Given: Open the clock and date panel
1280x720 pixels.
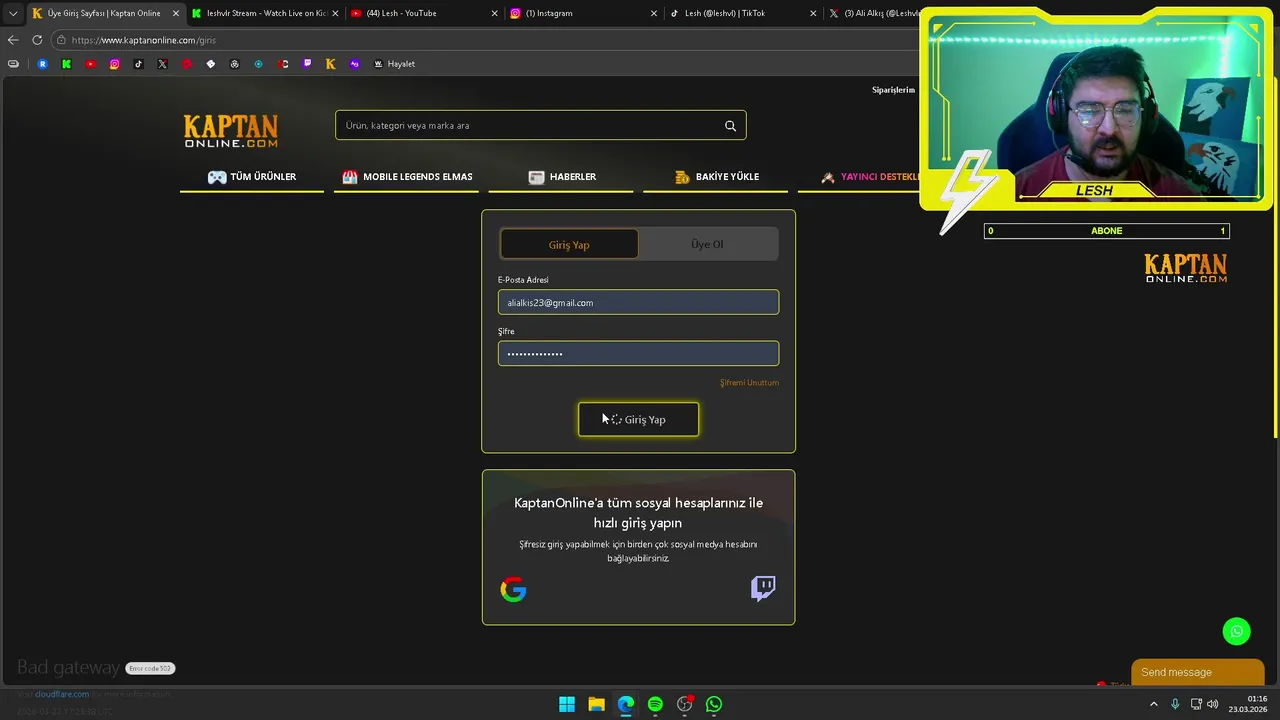Looking at the screenshot, I should (x=1248, y=704).
